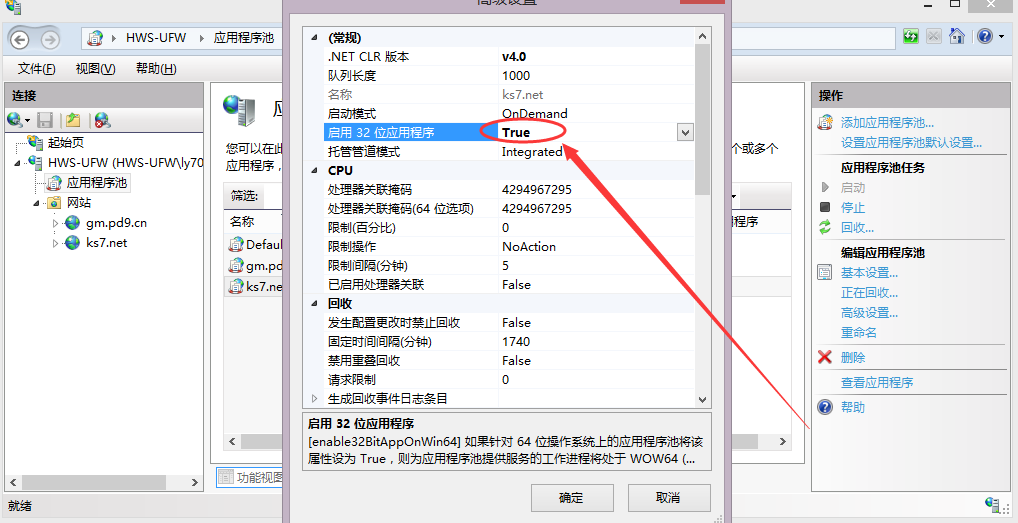
Task: Open the blue help question icon
Action: [x=984, y=36]
